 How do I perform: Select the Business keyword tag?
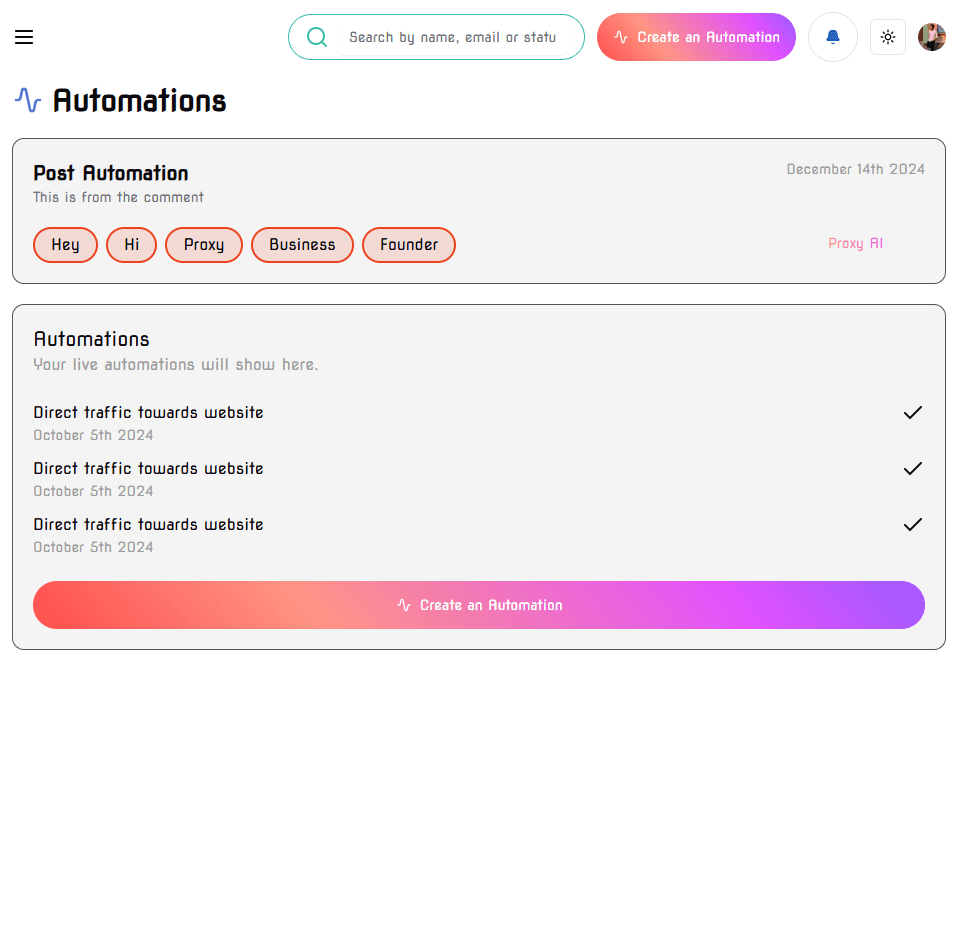click(302, 245)
